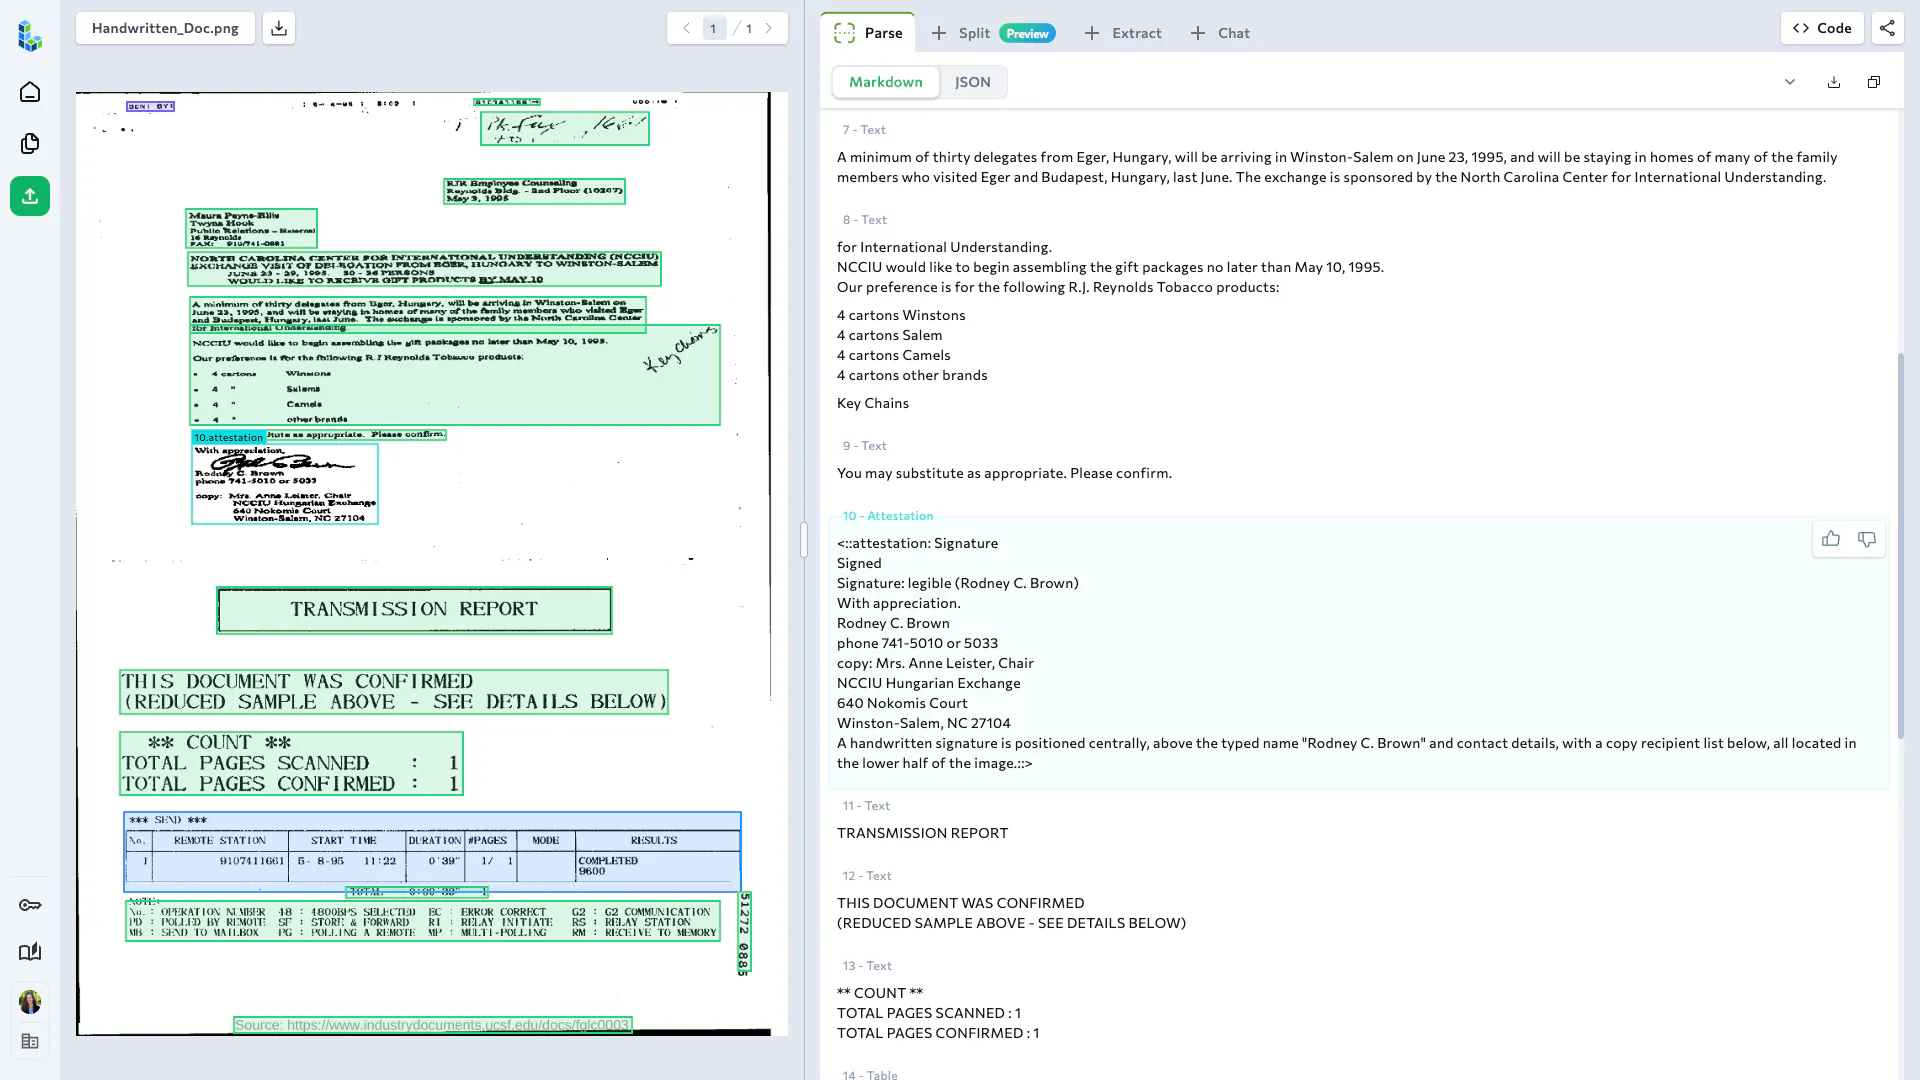The image size is (1920, 1080).
Task: Download the markdown output
Action: point(1834,82)
